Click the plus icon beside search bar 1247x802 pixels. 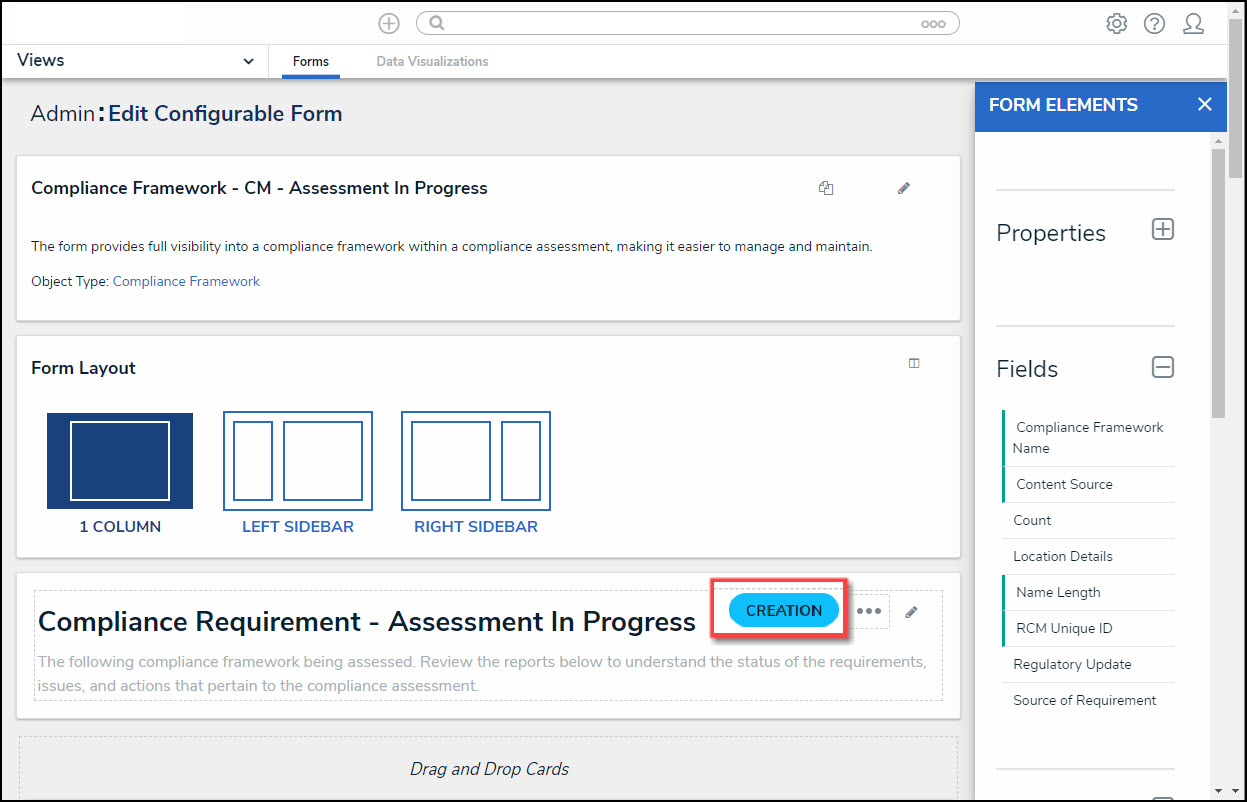(389, 23)
